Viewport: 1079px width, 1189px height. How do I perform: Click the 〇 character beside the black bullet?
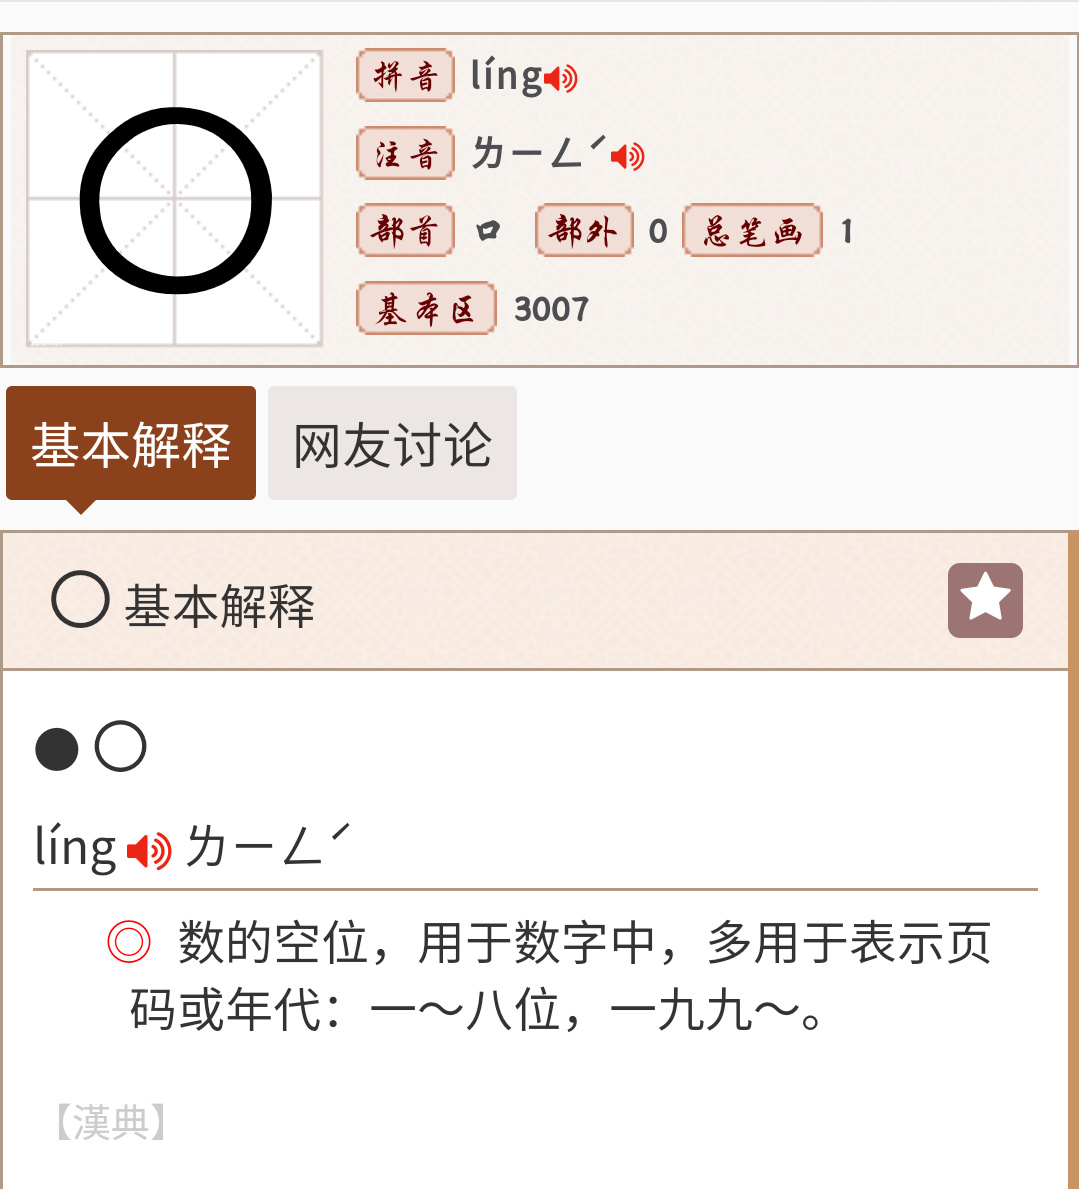pos(121,747)
